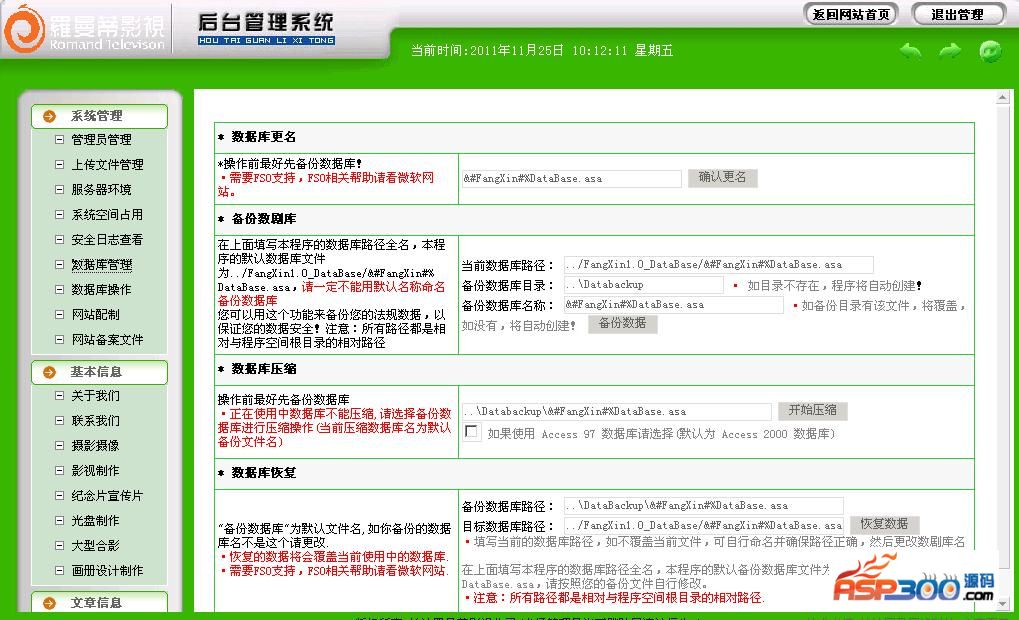The width and height of the screenshot is (1019, 620).
Task: Open 网站配制 in the sidebar
Action: (x=96, y=315)
